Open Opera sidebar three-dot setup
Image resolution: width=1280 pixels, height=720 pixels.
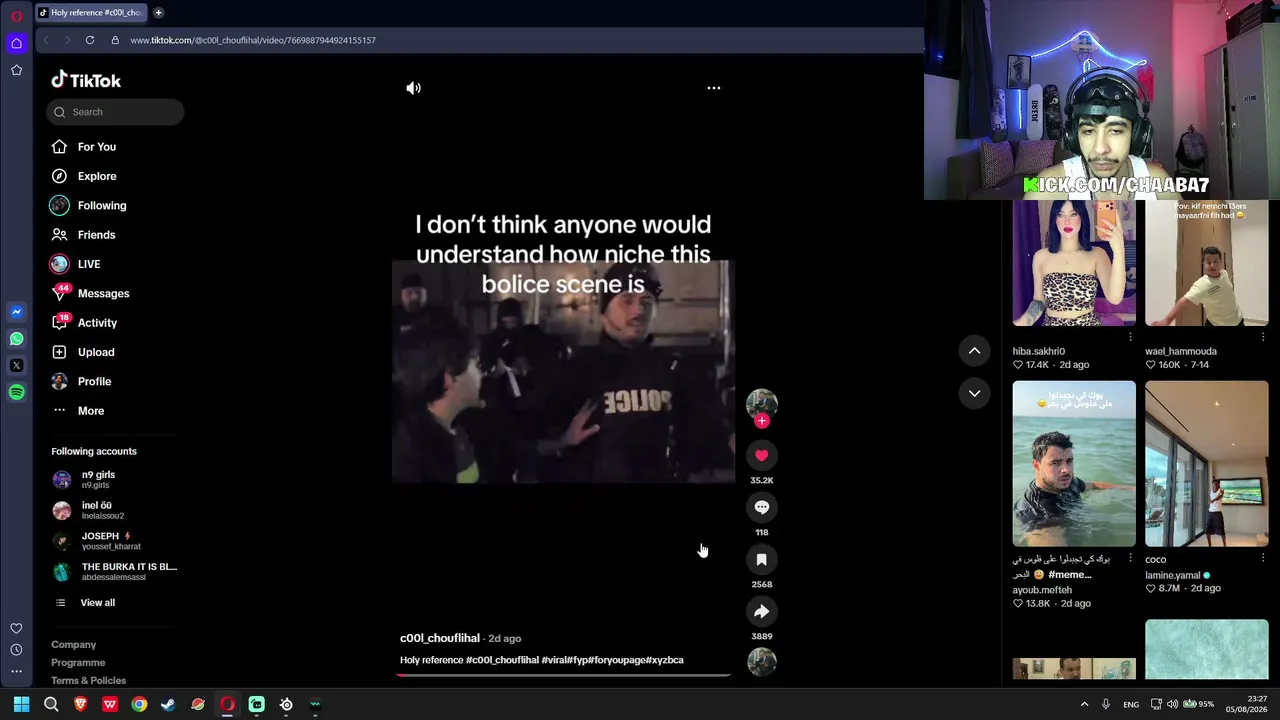point(16,672)
